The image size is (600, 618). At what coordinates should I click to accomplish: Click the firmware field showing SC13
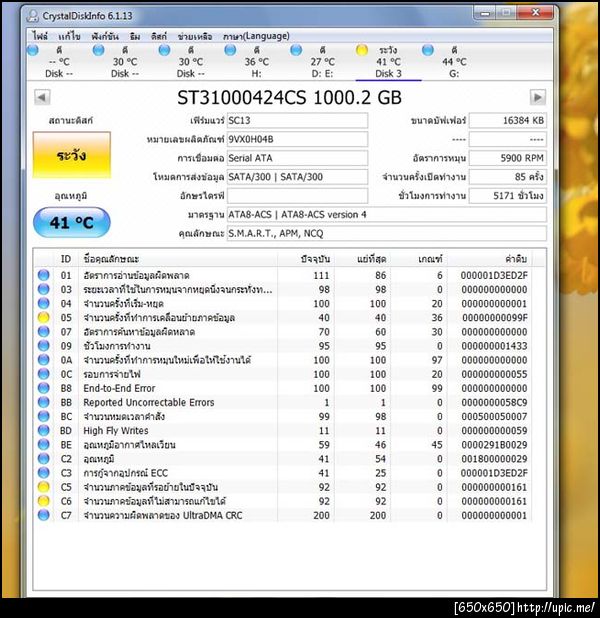pyautogui.click(x=297, y=121)
